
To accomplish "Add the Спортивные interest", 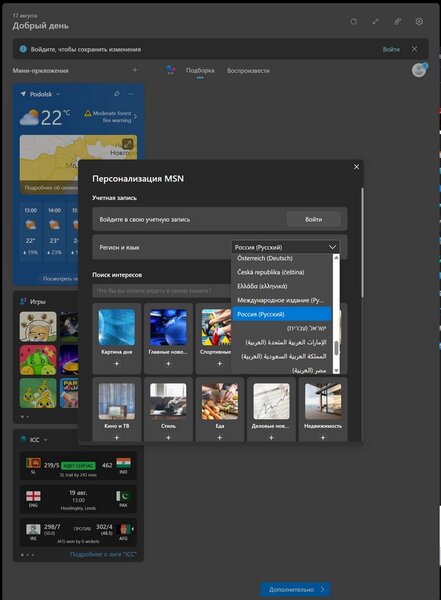I will 219,364.
